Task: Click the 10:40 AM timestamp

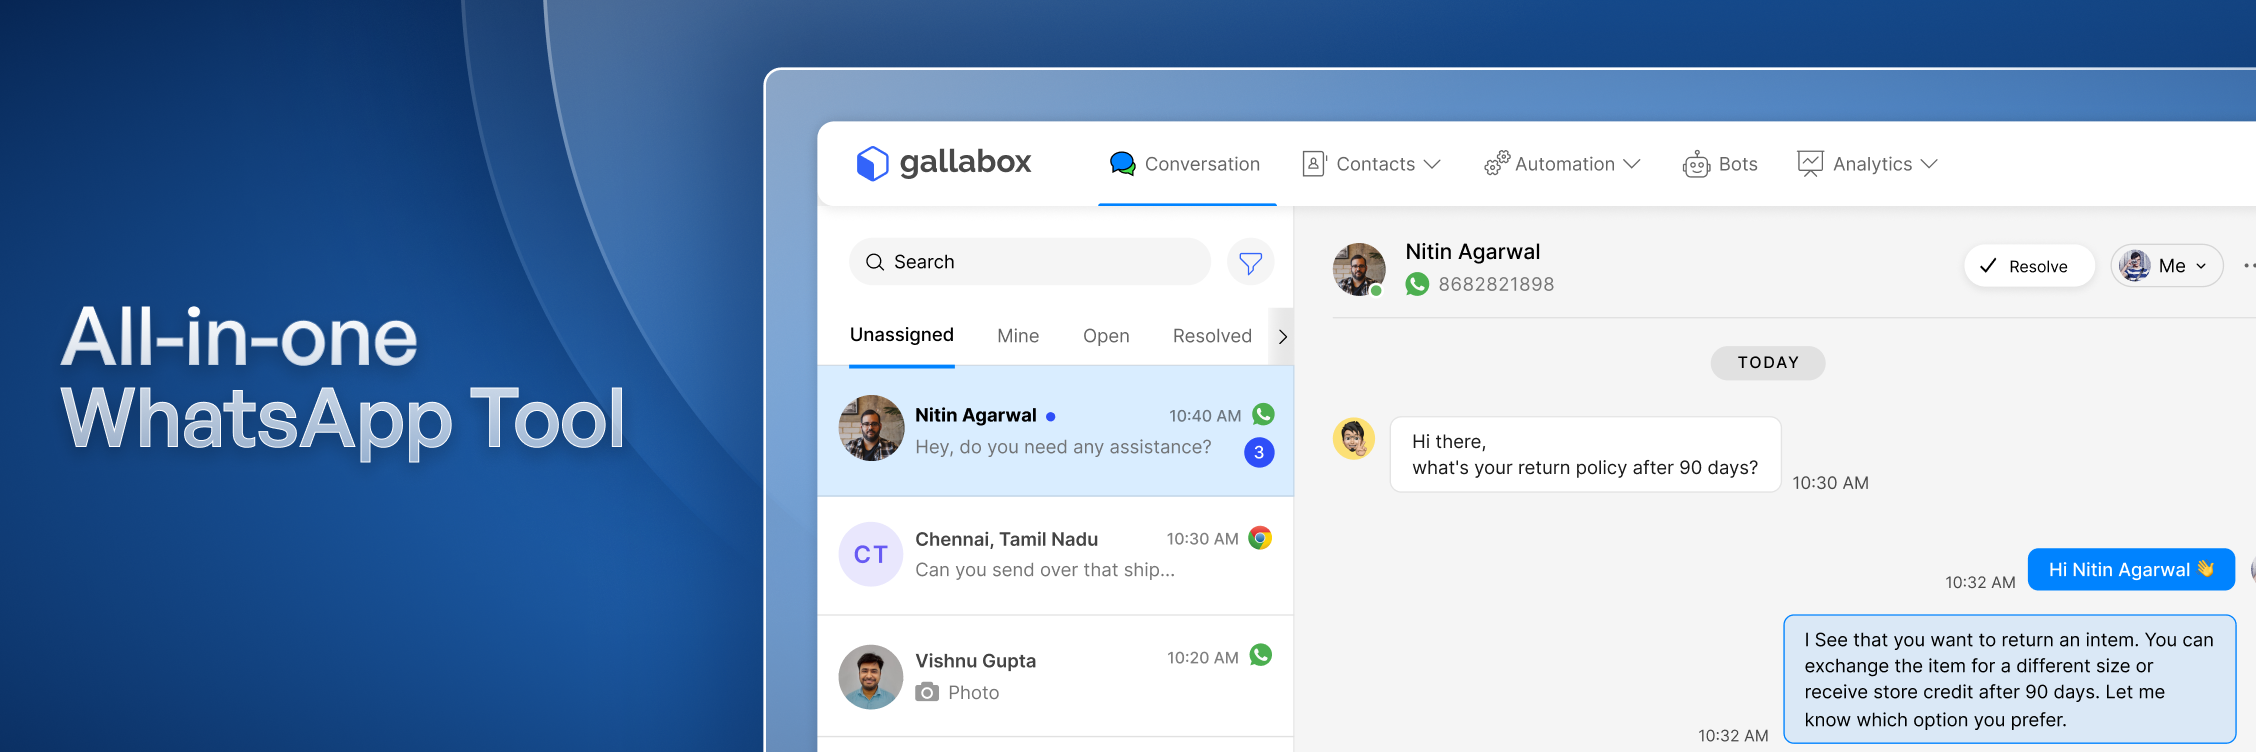Action: pos(1205,416)
